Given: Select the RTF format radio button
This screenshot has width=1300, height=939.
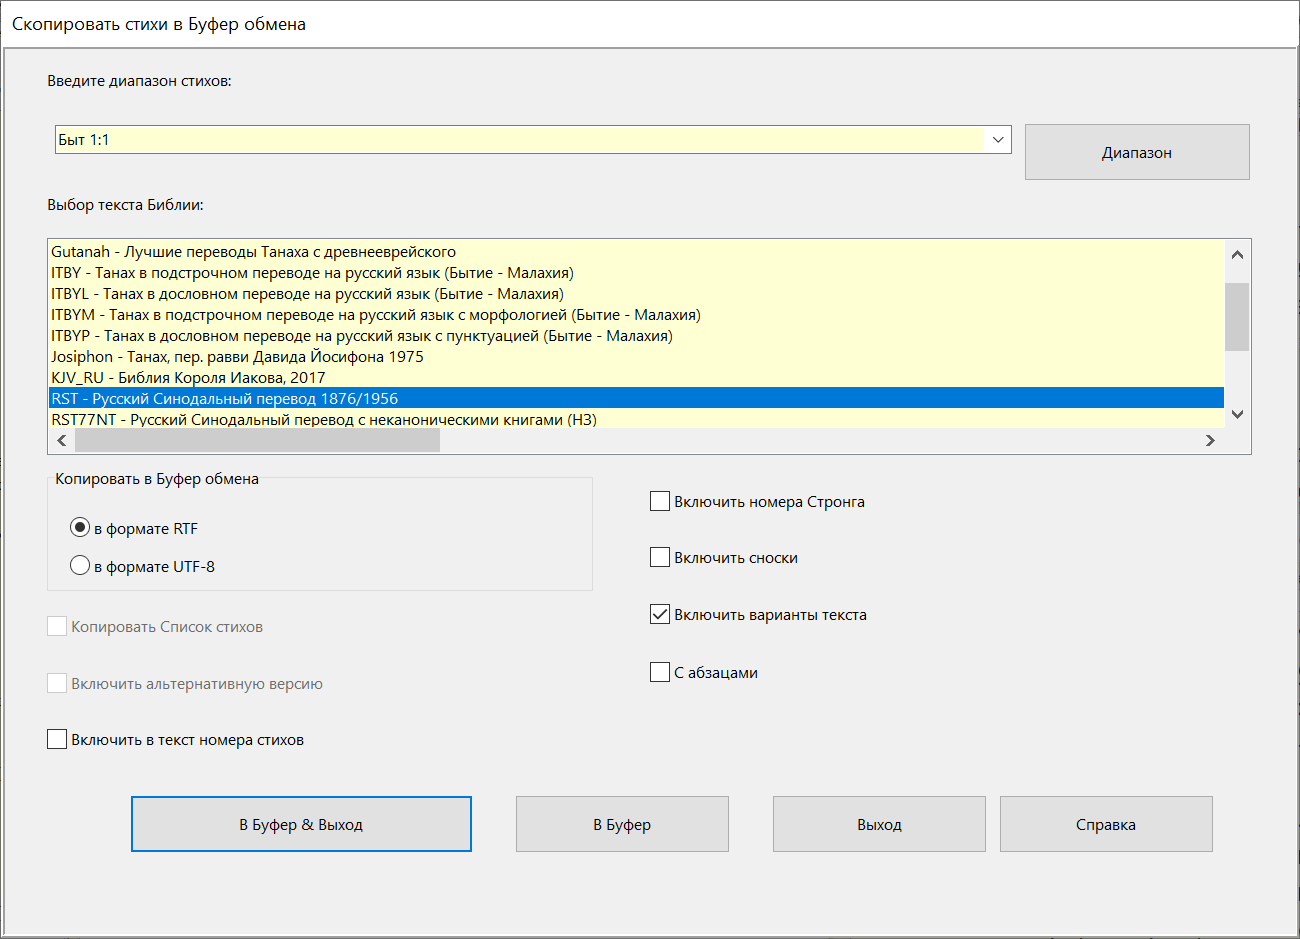Looking at the screenshot, I should click(80, 528).
